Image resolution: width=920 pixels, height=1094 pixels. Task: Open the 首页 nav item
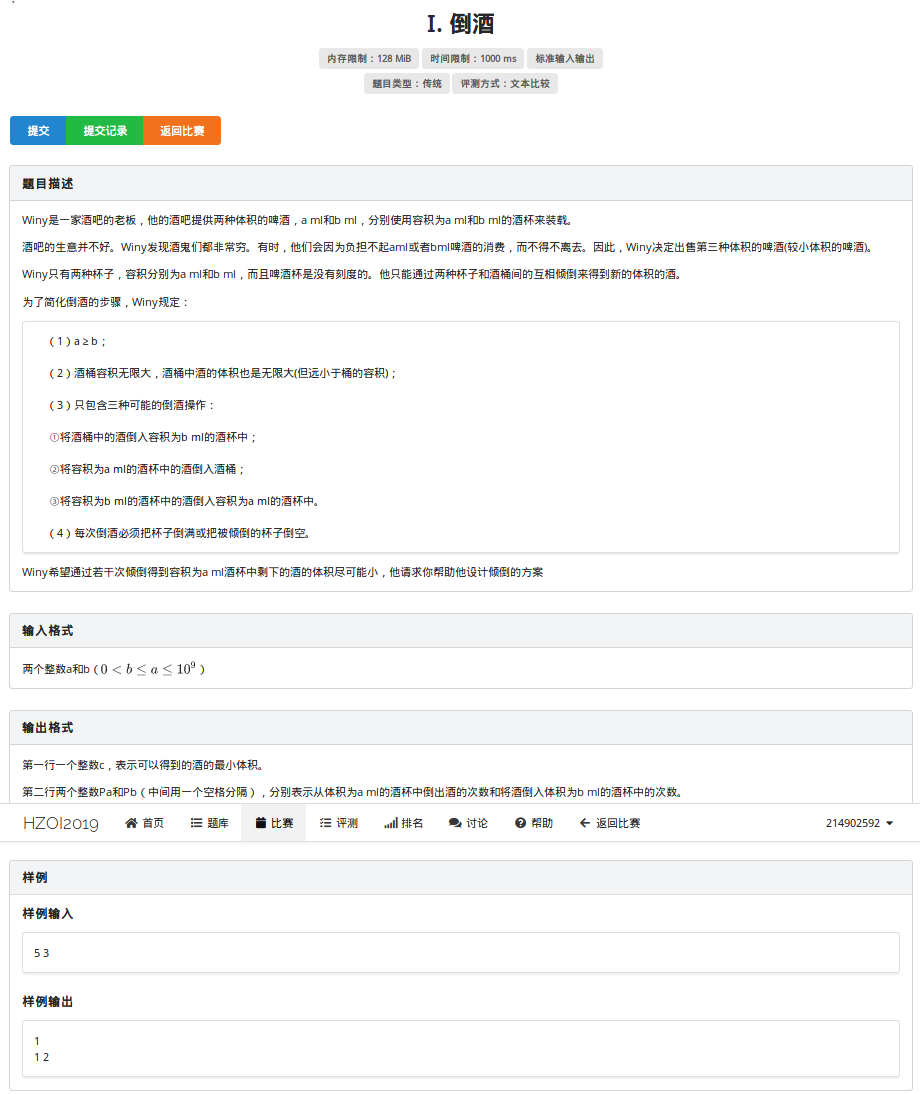(x=144, y=823)
